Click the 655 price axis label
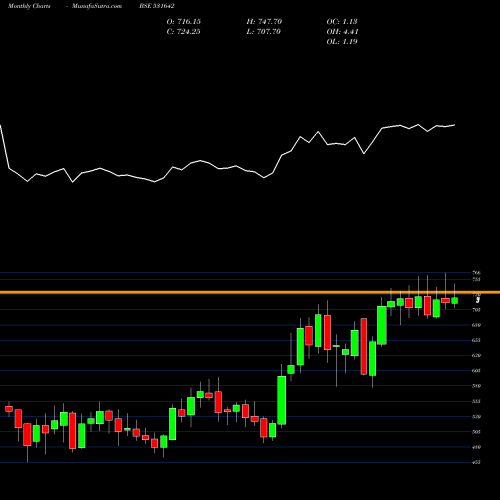Viewport: 500px width, 500px height. click(477, 340)
